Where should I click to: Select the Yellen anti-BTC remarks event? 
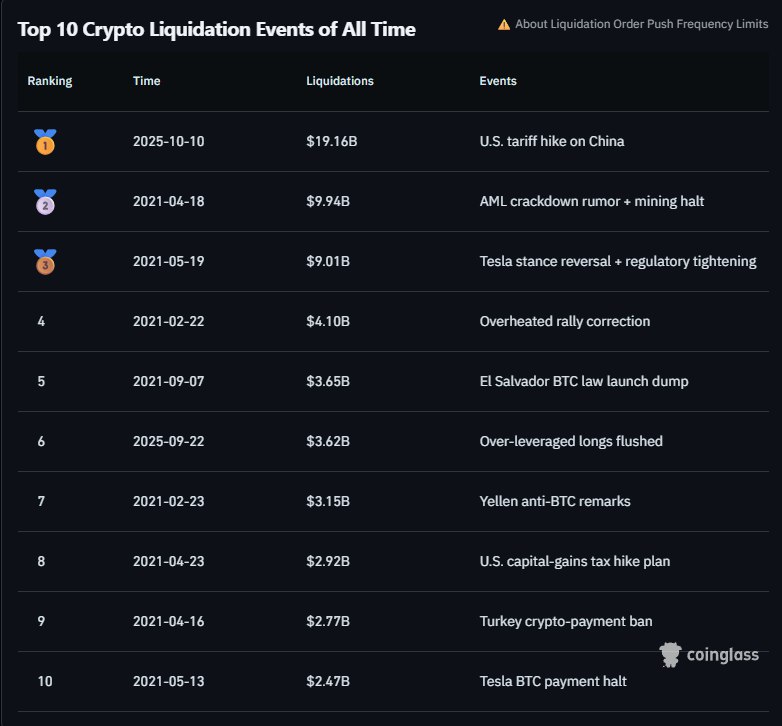(x=555, y=502)
